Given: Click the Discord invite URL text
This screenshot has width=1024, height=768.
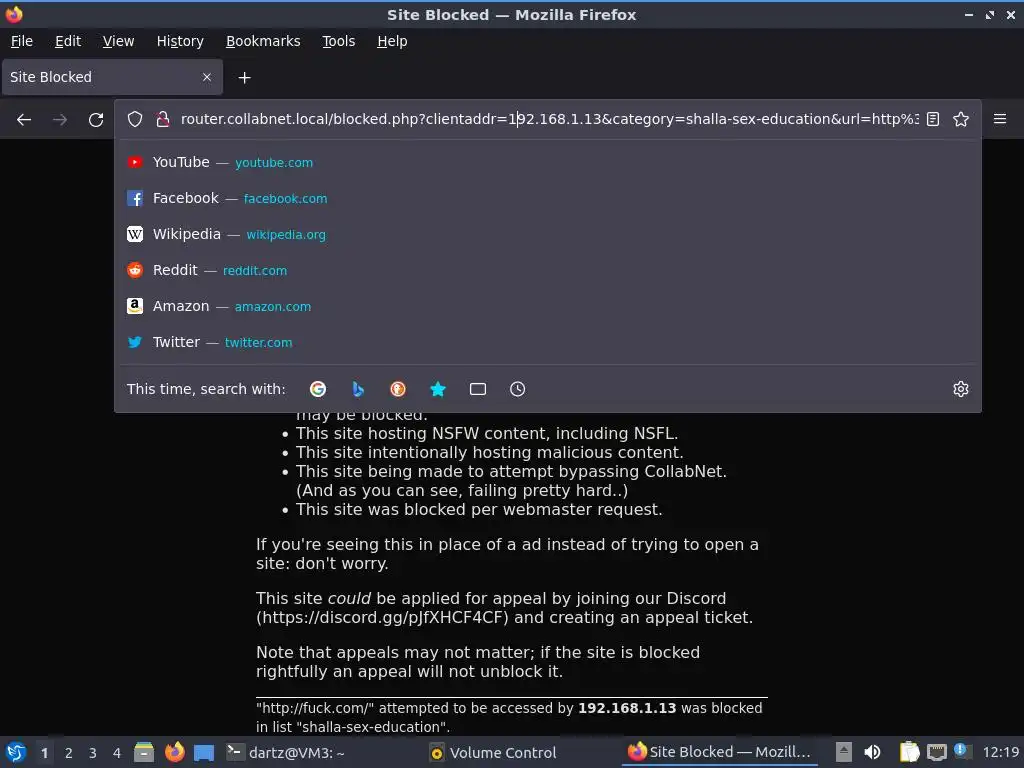Looking at the screenshot, I should pos(382,618).
